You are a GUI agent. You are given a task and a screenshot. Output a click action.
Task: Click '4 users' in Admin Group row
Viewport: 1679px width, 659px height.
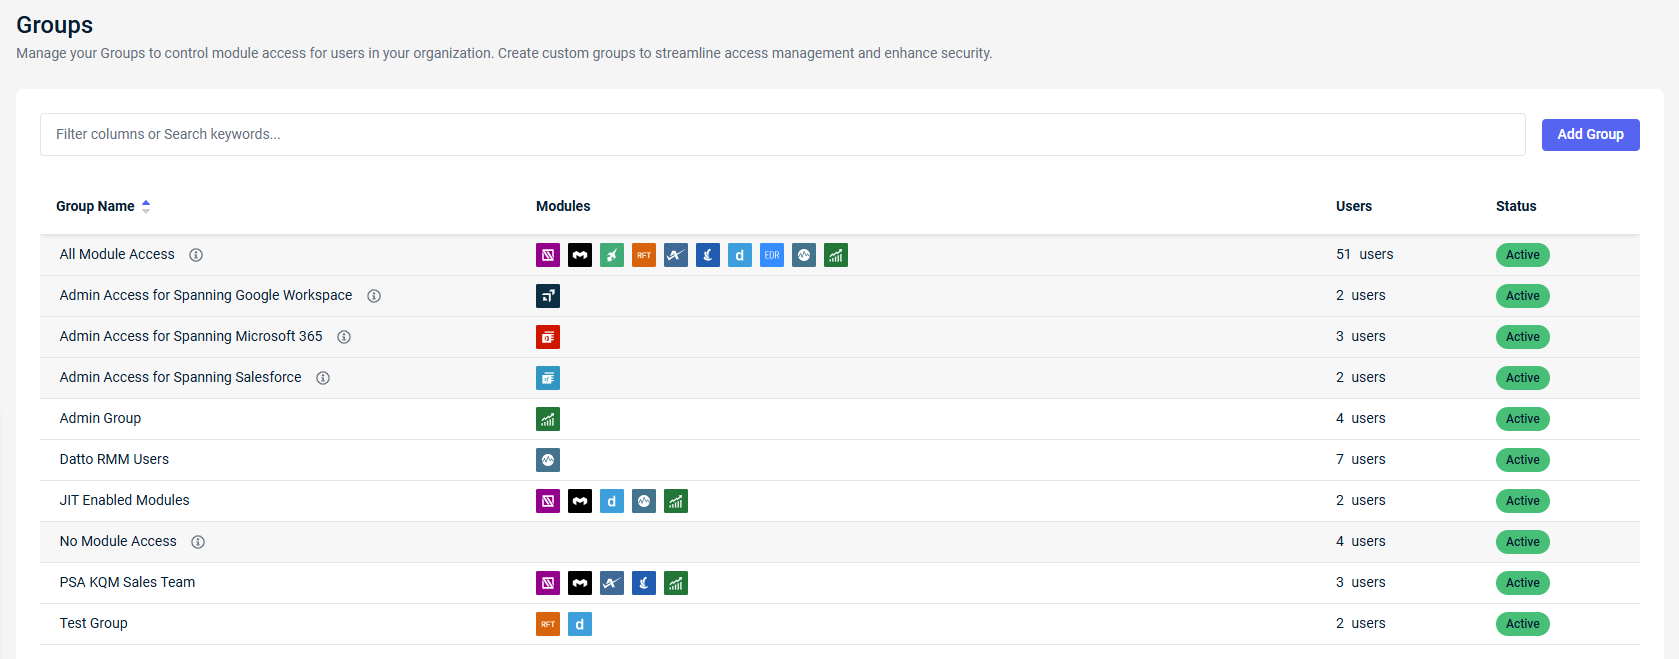point(1360,418)
